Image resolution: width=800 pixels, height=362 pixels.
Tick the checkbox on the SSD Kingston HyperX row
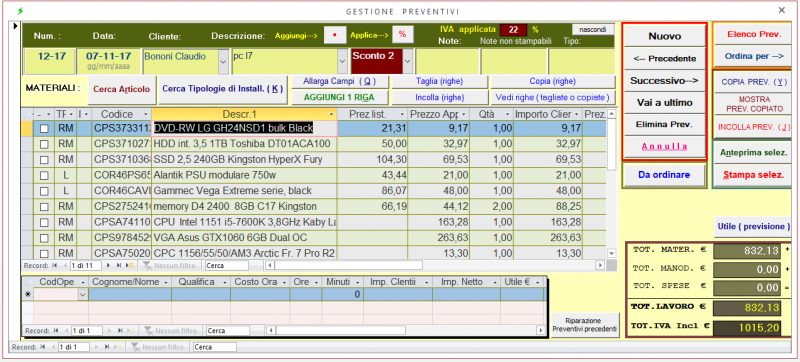click(44, 160)
